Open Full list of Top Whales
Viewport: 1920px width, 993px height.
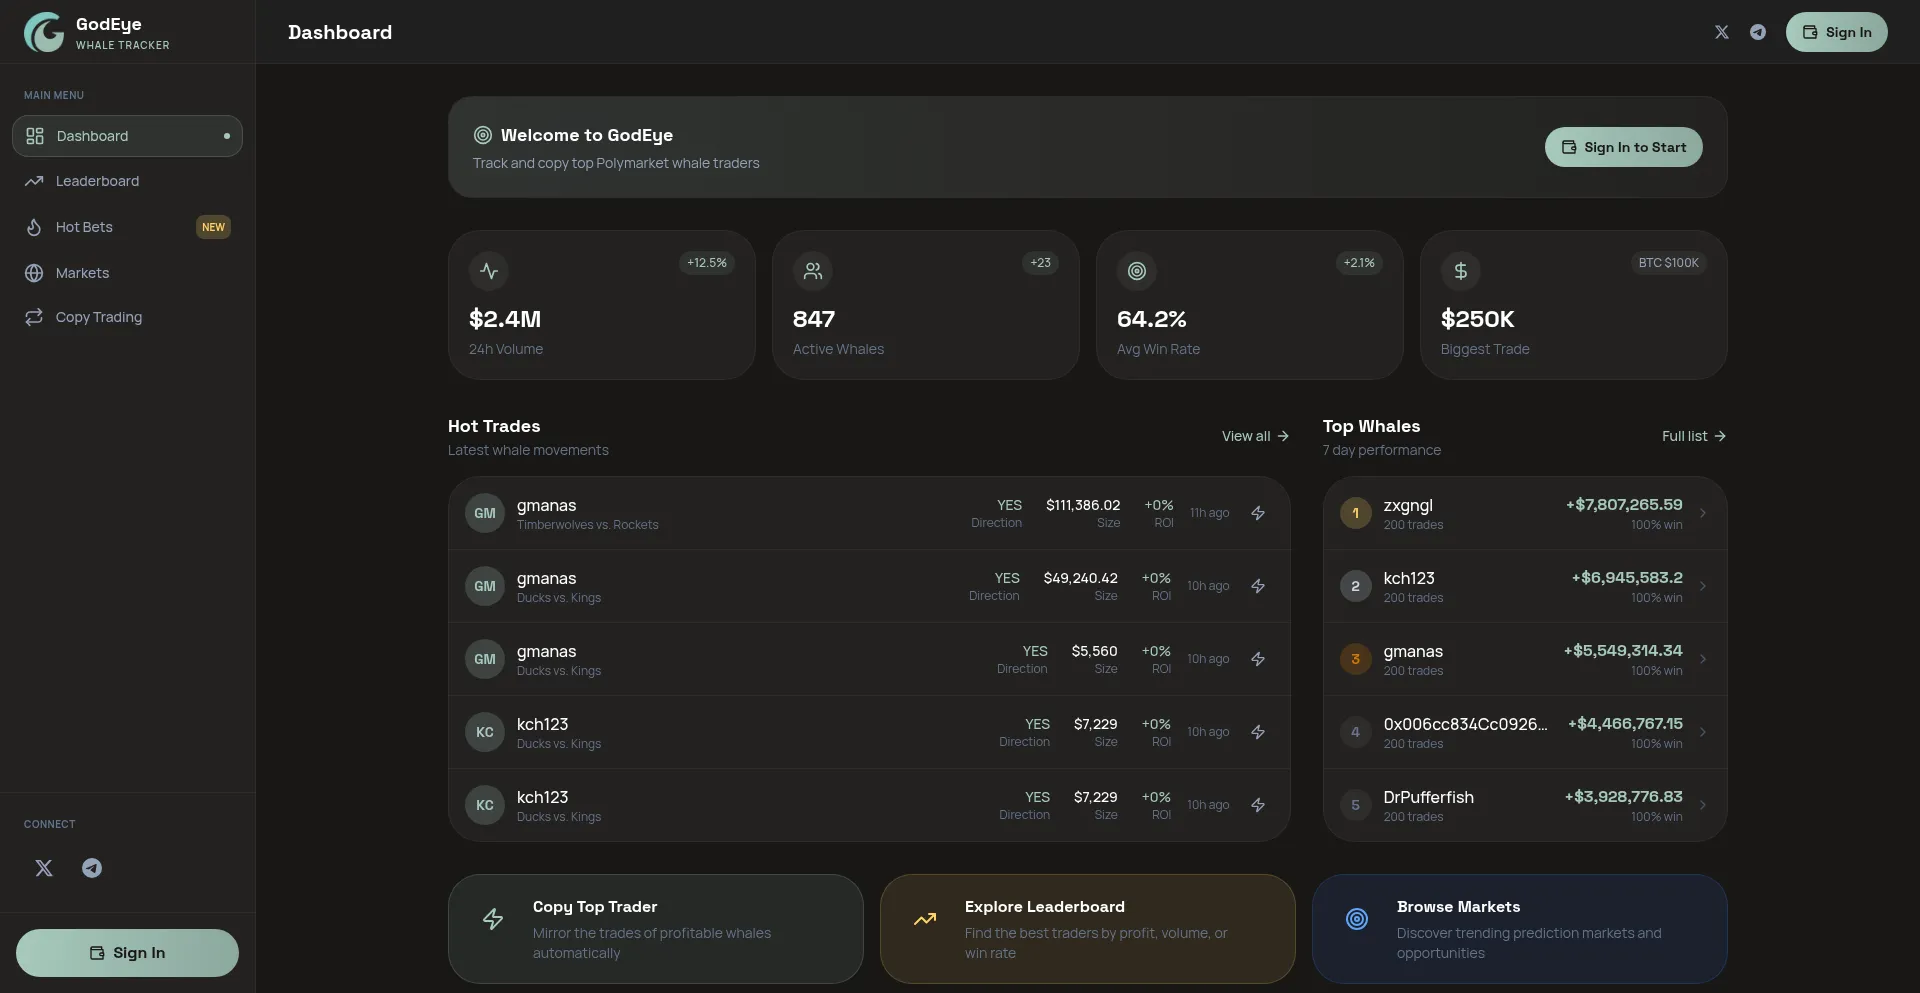(x=1693, y=436)
